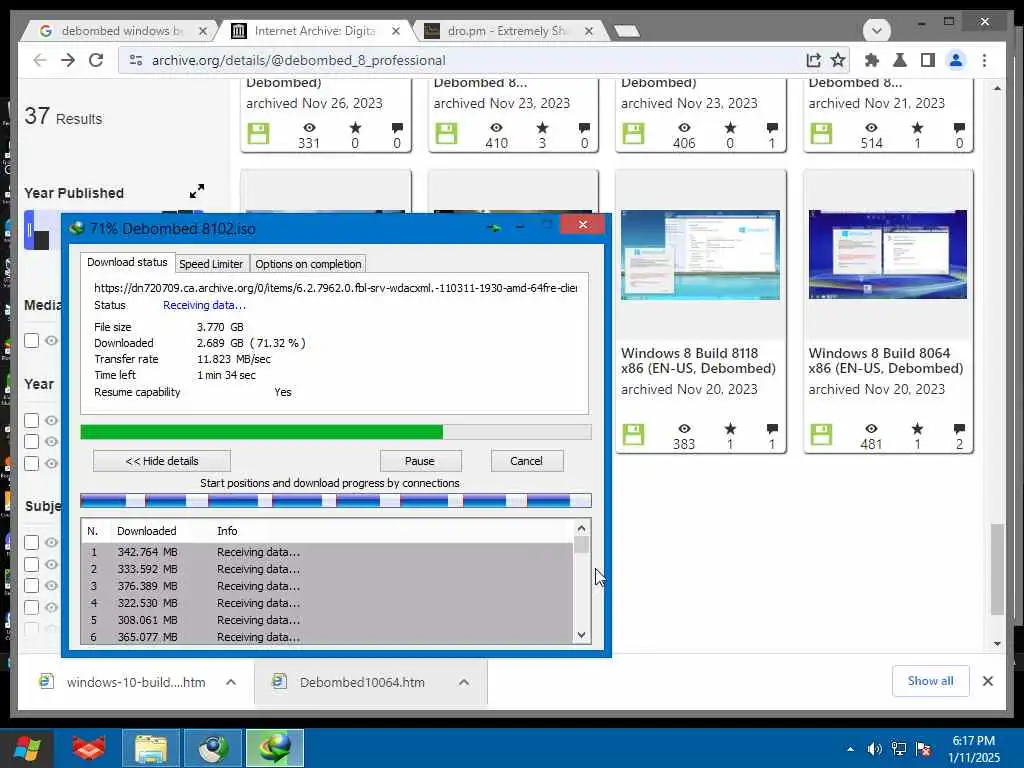
Task: Click the green download progress bar
Action: coord(336,432)
